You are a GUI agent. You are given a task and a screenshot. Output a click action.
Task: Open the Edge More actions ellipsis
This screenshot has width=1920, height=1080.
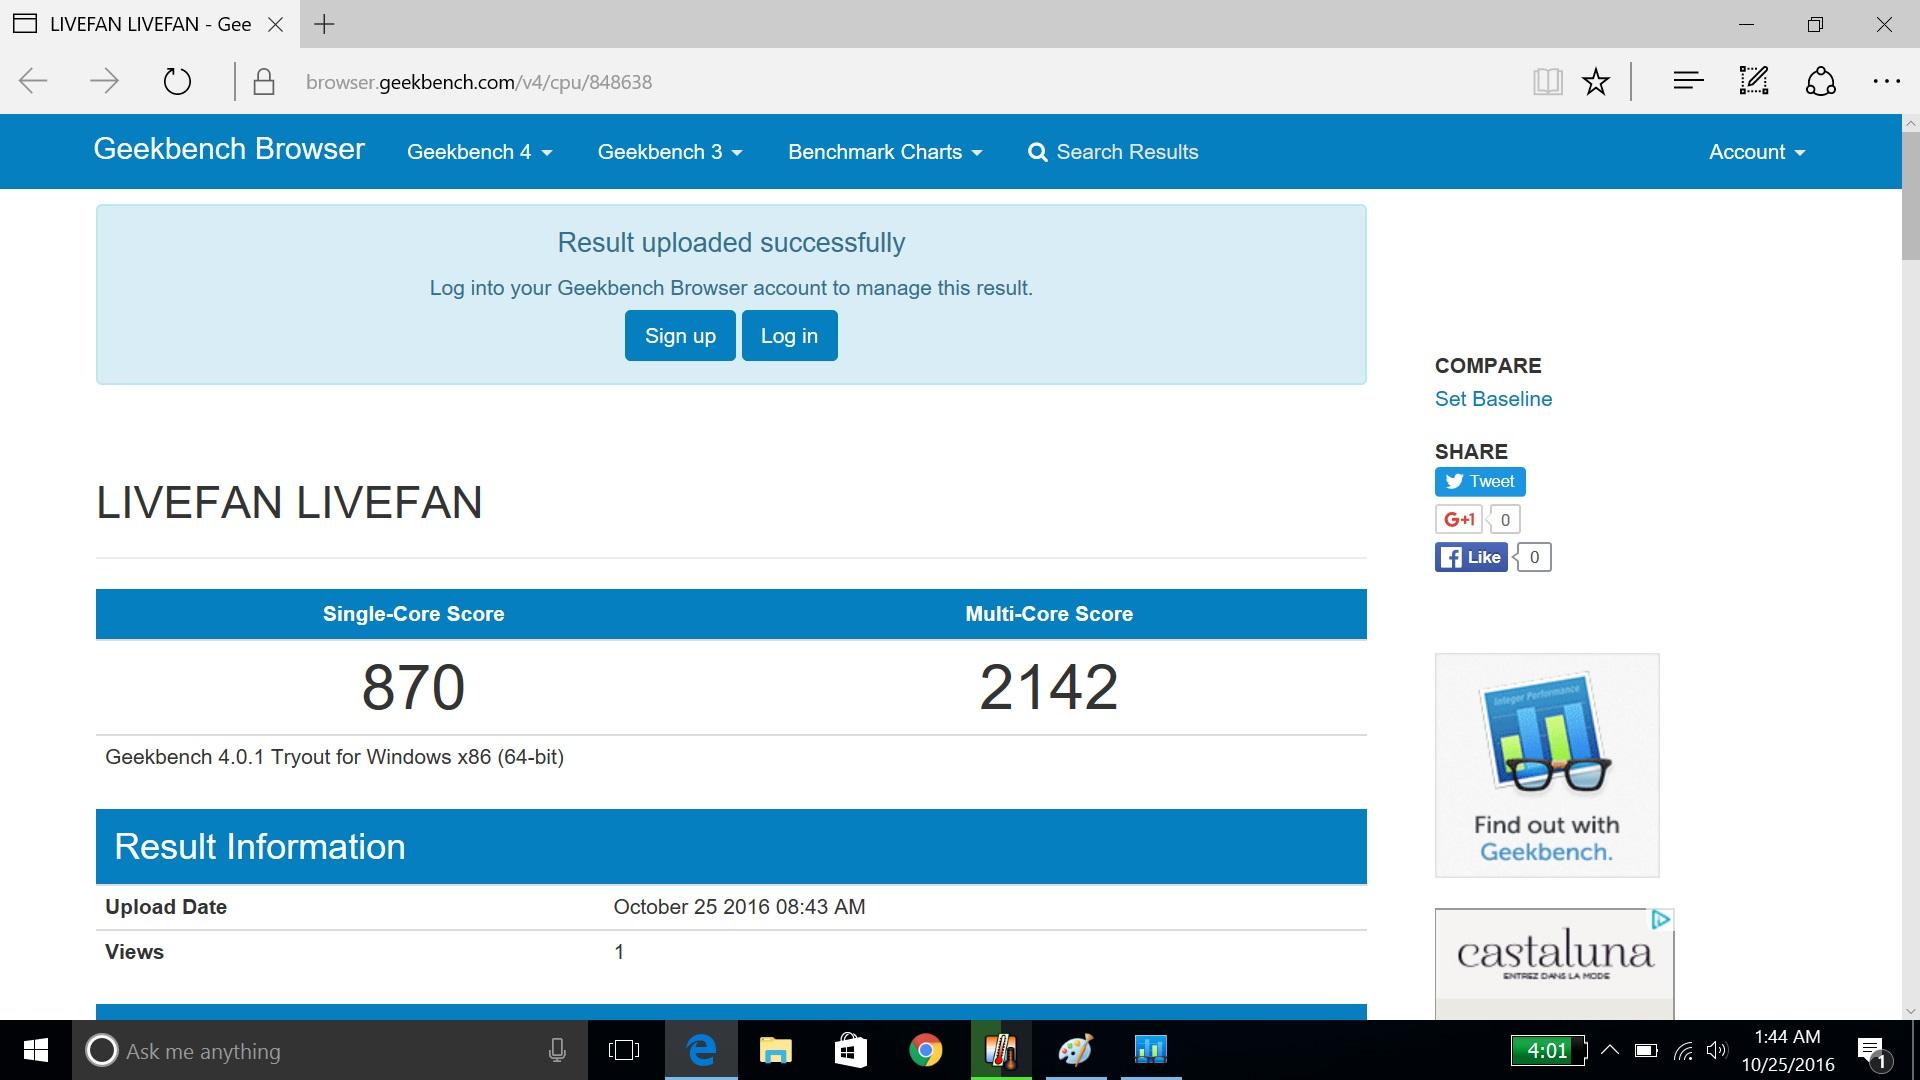pyautogui.click(x=1886, y=81)
